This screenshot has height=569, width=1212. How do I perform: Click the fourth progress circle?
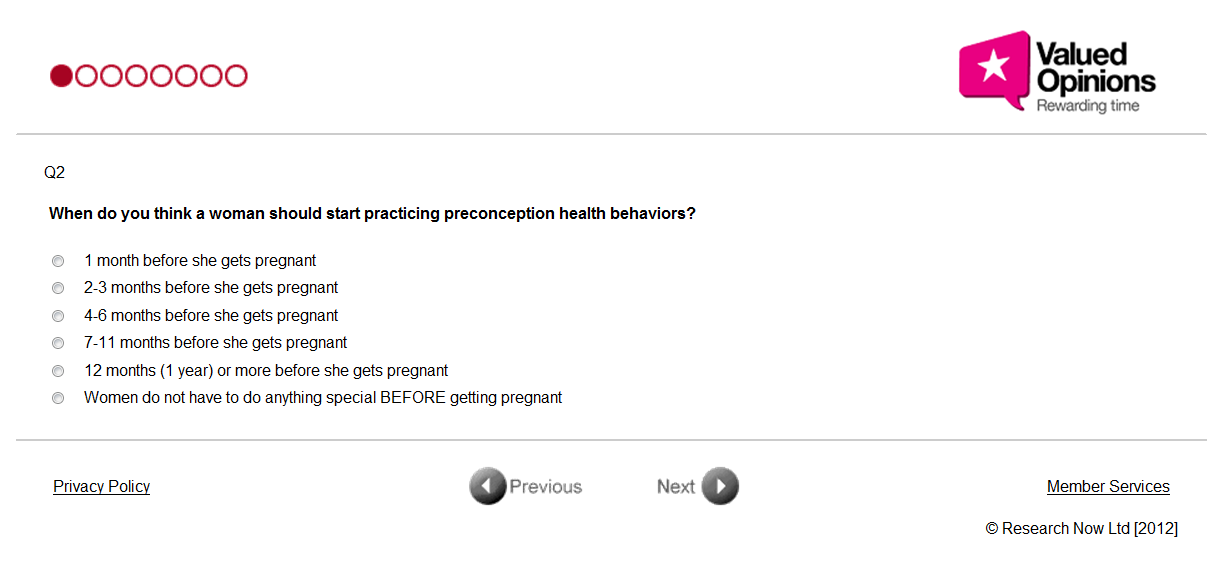(136, 76)
